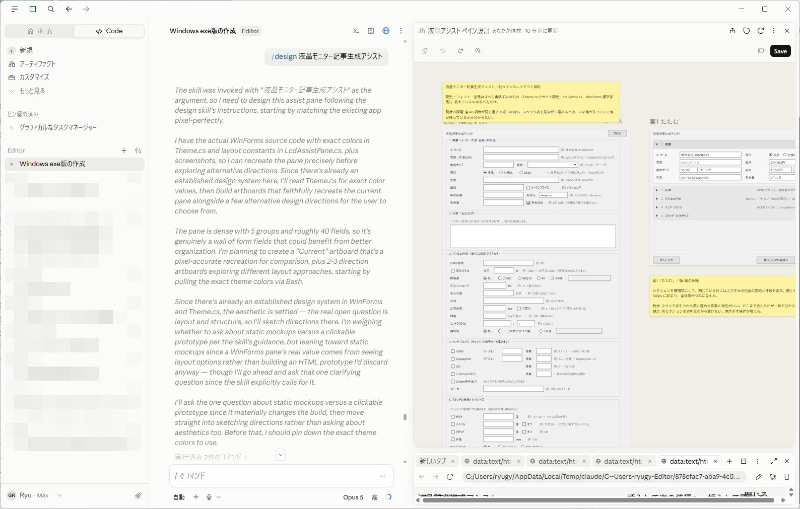Open the Opus 5 model selector
Viewport: 800px width, 509px height.
[x=353, y=497]
